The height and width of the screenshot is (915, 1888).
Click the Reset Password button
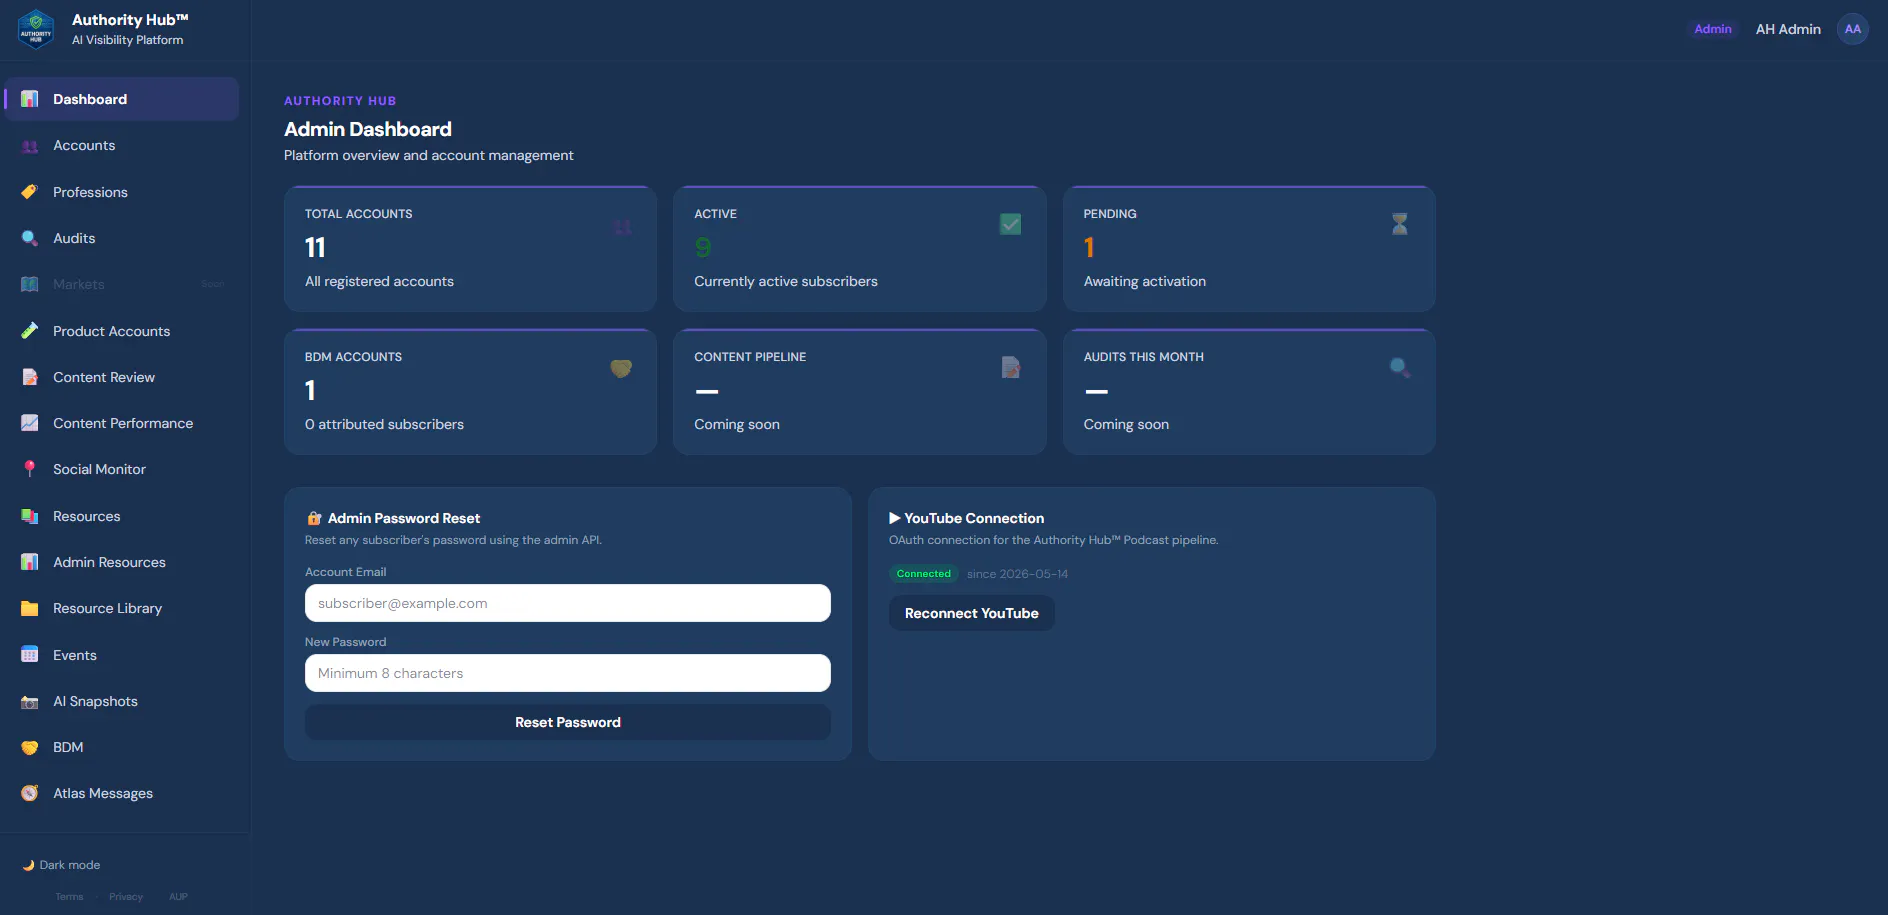pyautogui.click(x=568, y=722)
